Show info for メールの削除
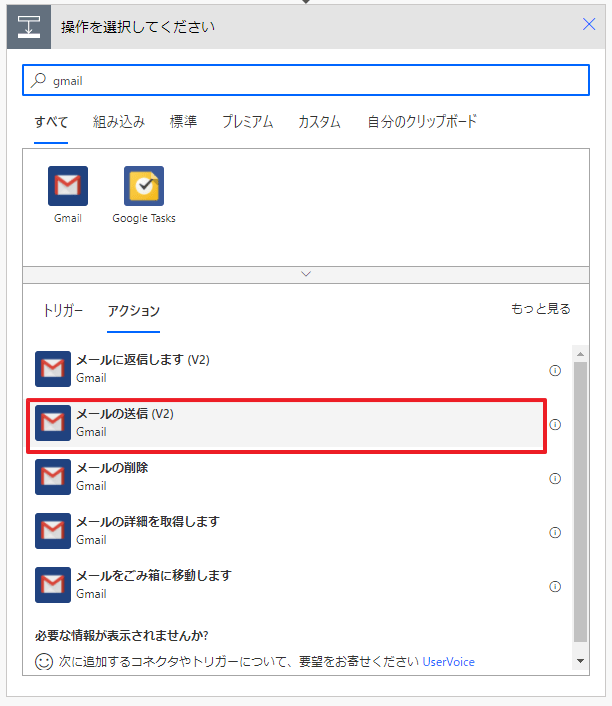 tap(555, 479)
